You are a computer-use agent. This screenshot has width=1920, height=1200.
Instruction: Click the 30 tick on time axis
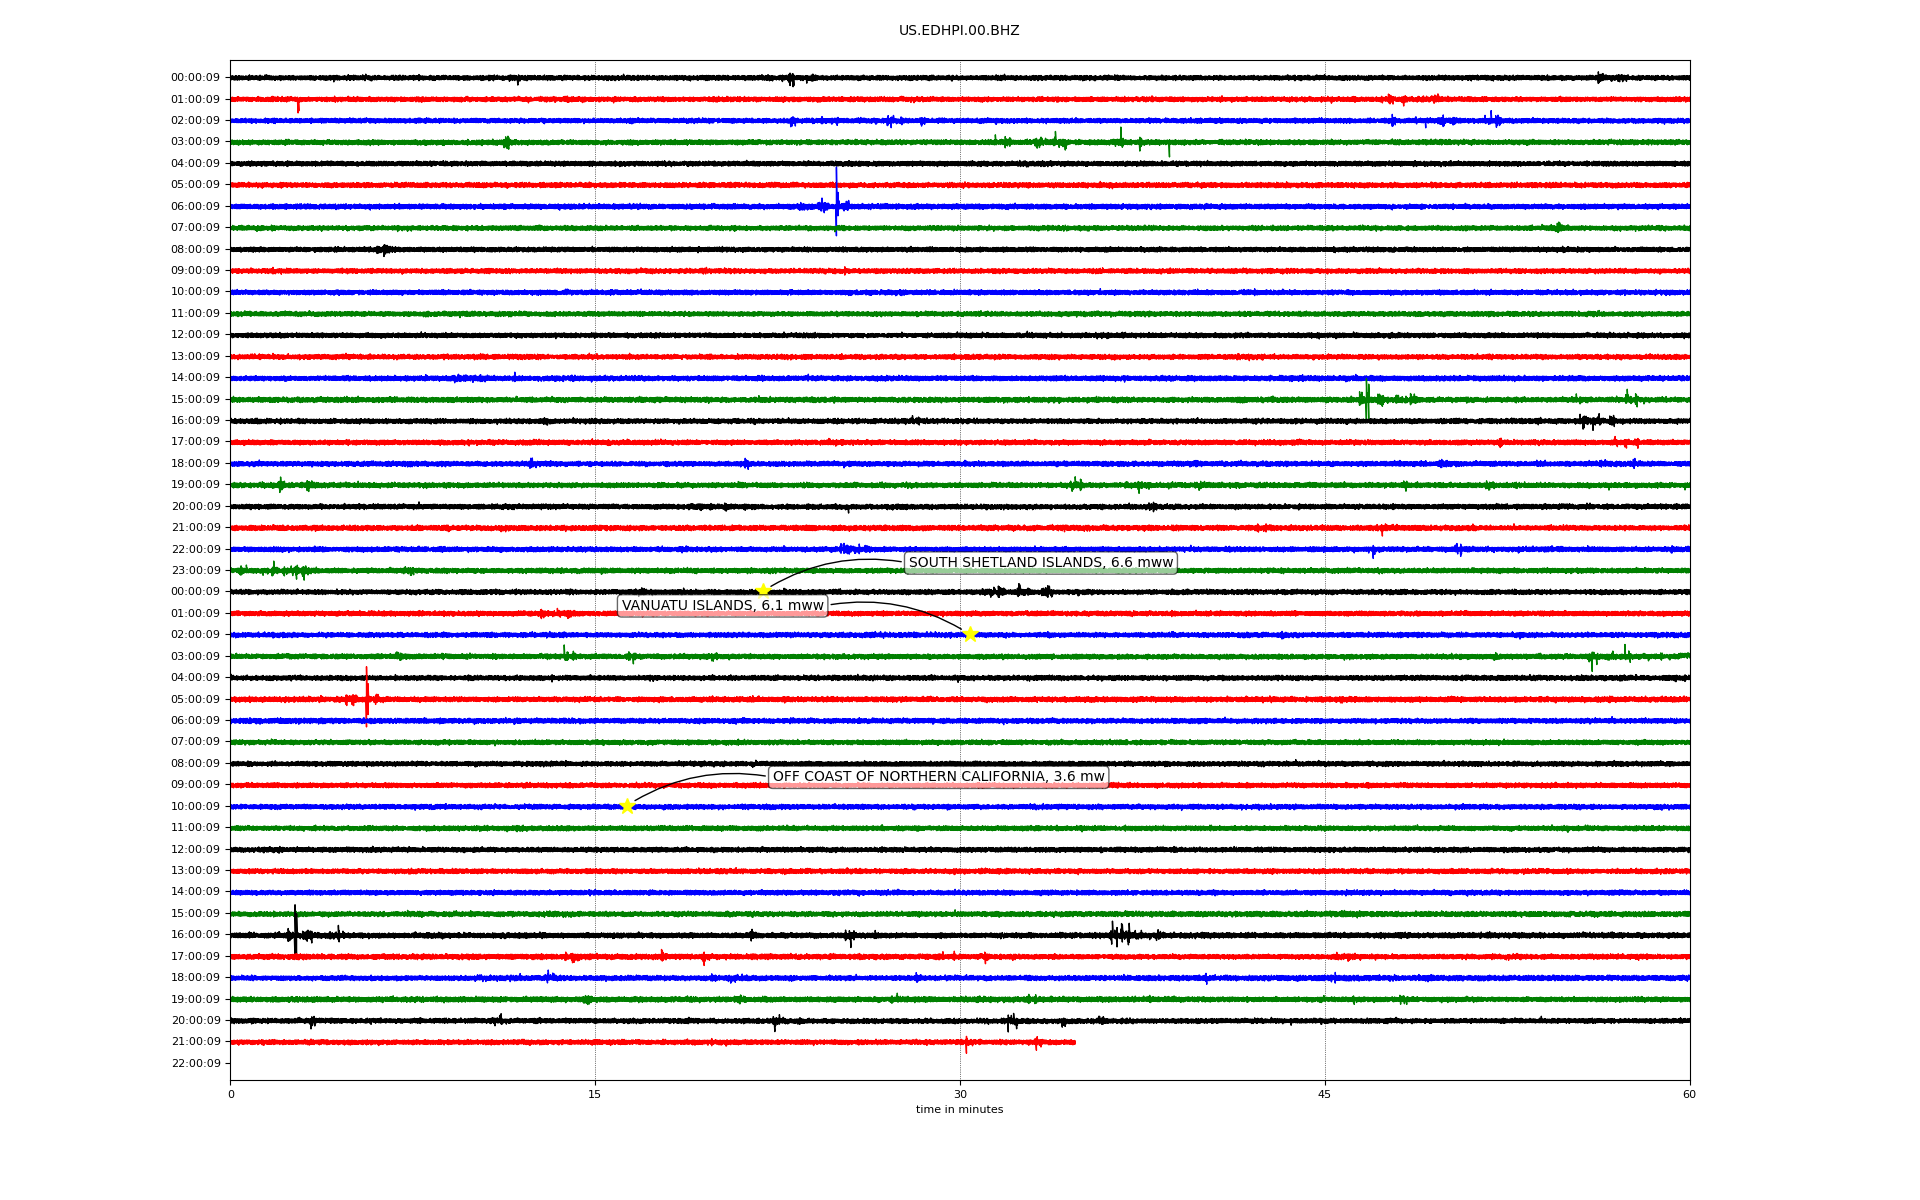point(960,1094)
